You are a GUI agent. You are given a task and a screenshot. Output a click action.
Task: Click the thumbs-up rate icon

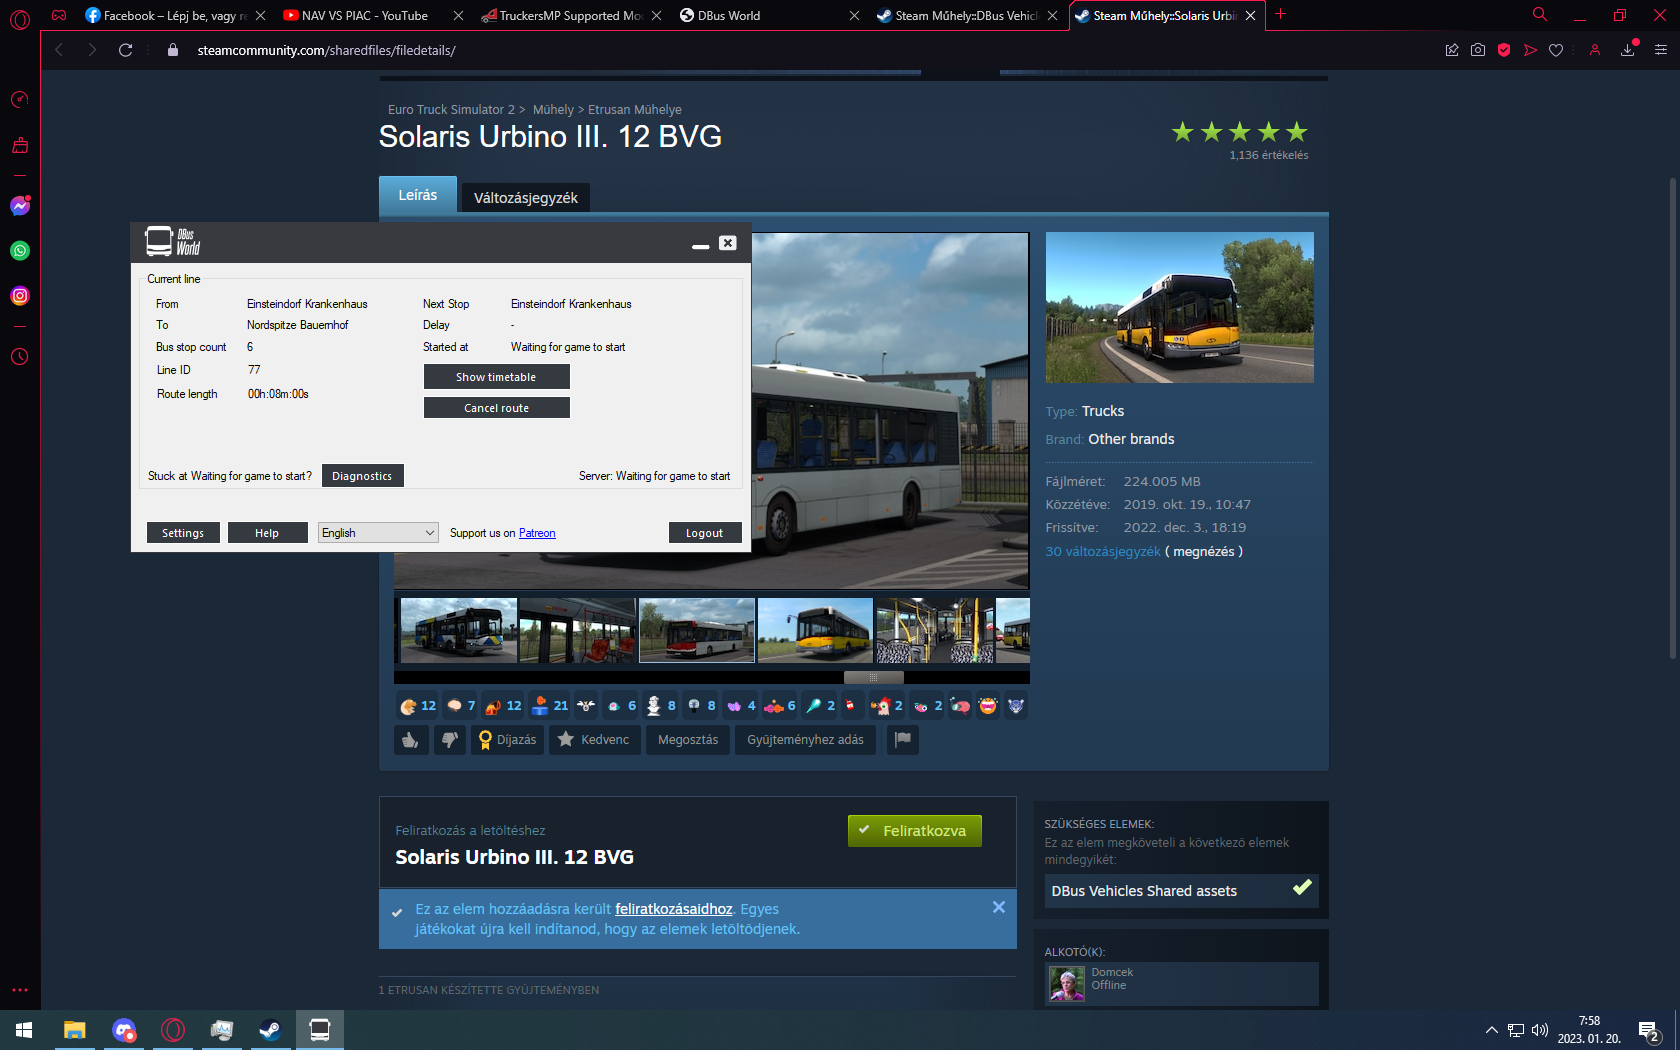point(411,740)
